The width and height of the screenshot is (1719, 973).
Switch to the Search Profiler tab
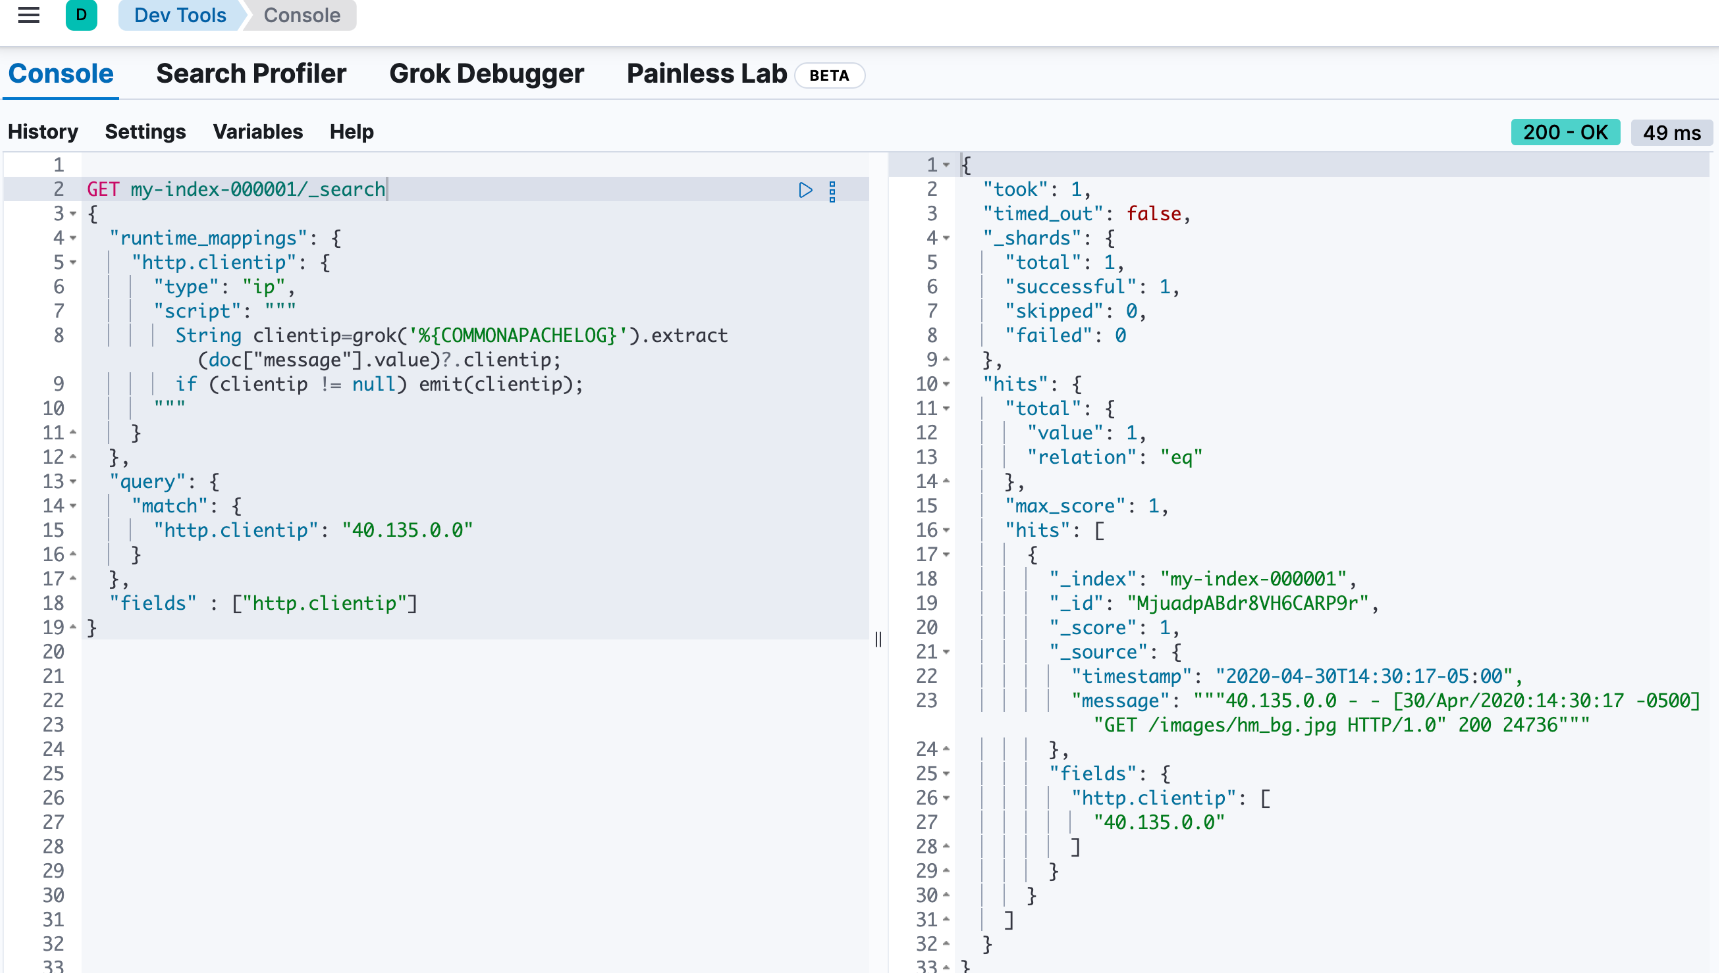[x=251, y=74]
